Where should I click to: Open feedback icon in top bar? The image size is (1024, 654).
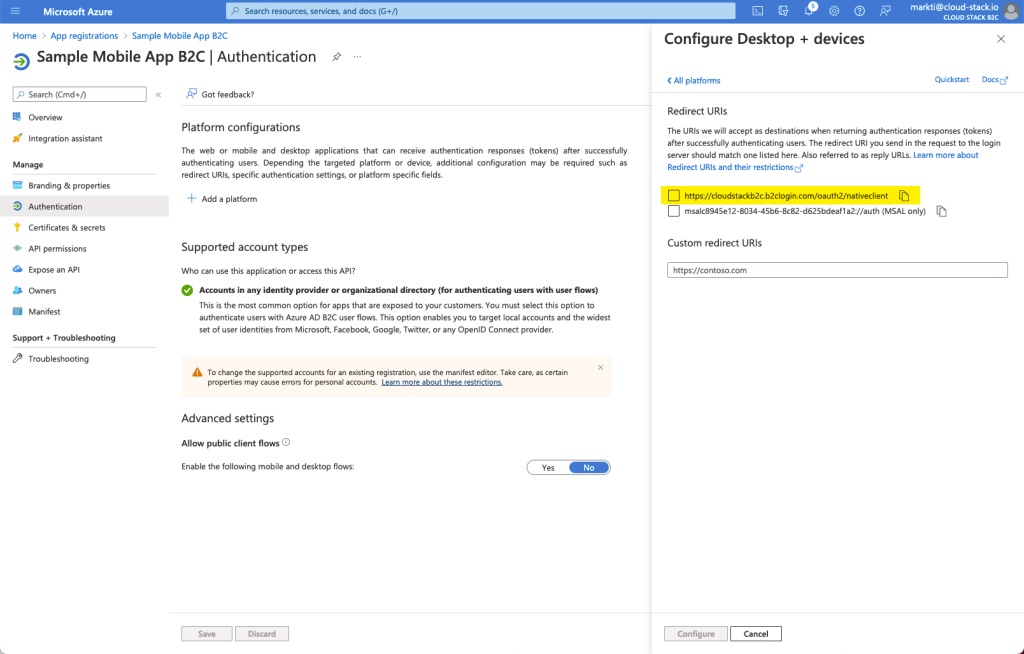click(x=885, y=11)
